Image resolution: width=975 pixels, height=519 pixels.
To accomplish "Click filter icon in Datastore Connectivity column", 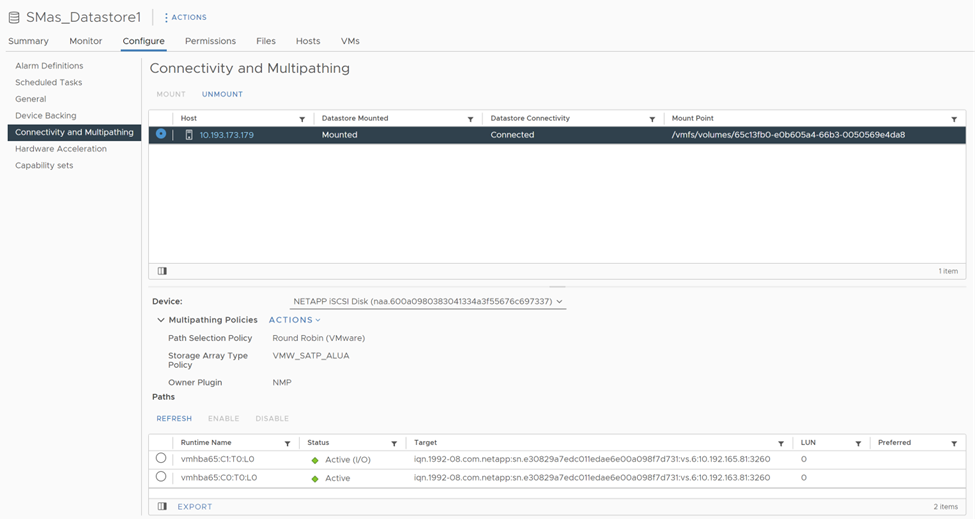I will [652, 119].
